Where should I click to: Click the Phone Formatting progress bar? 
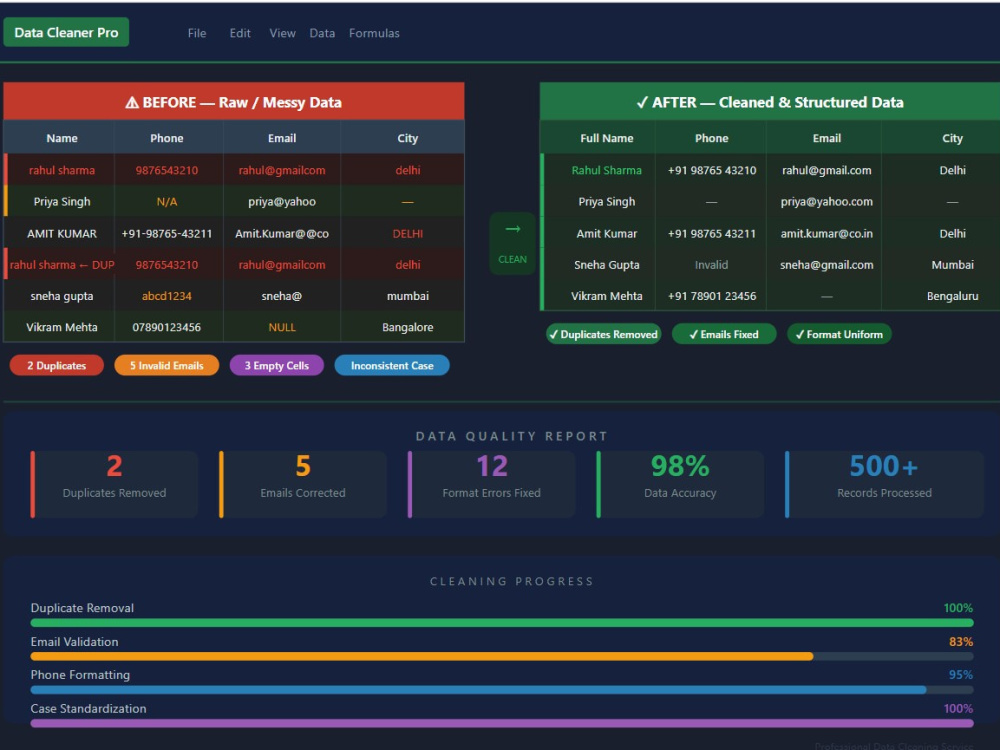coord(502,689)
